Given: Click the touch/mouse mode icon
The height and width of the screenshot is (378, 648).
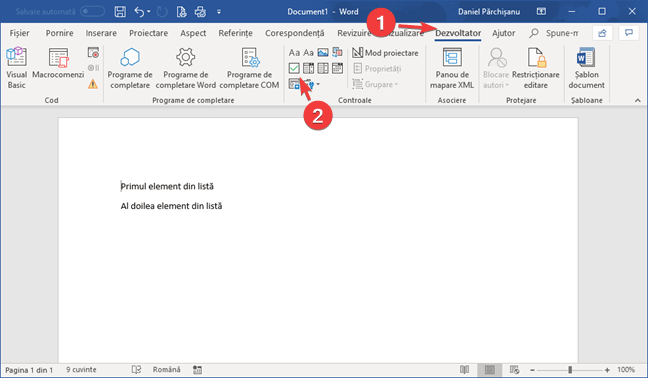Looking at the screenshot, I should 181,12.
